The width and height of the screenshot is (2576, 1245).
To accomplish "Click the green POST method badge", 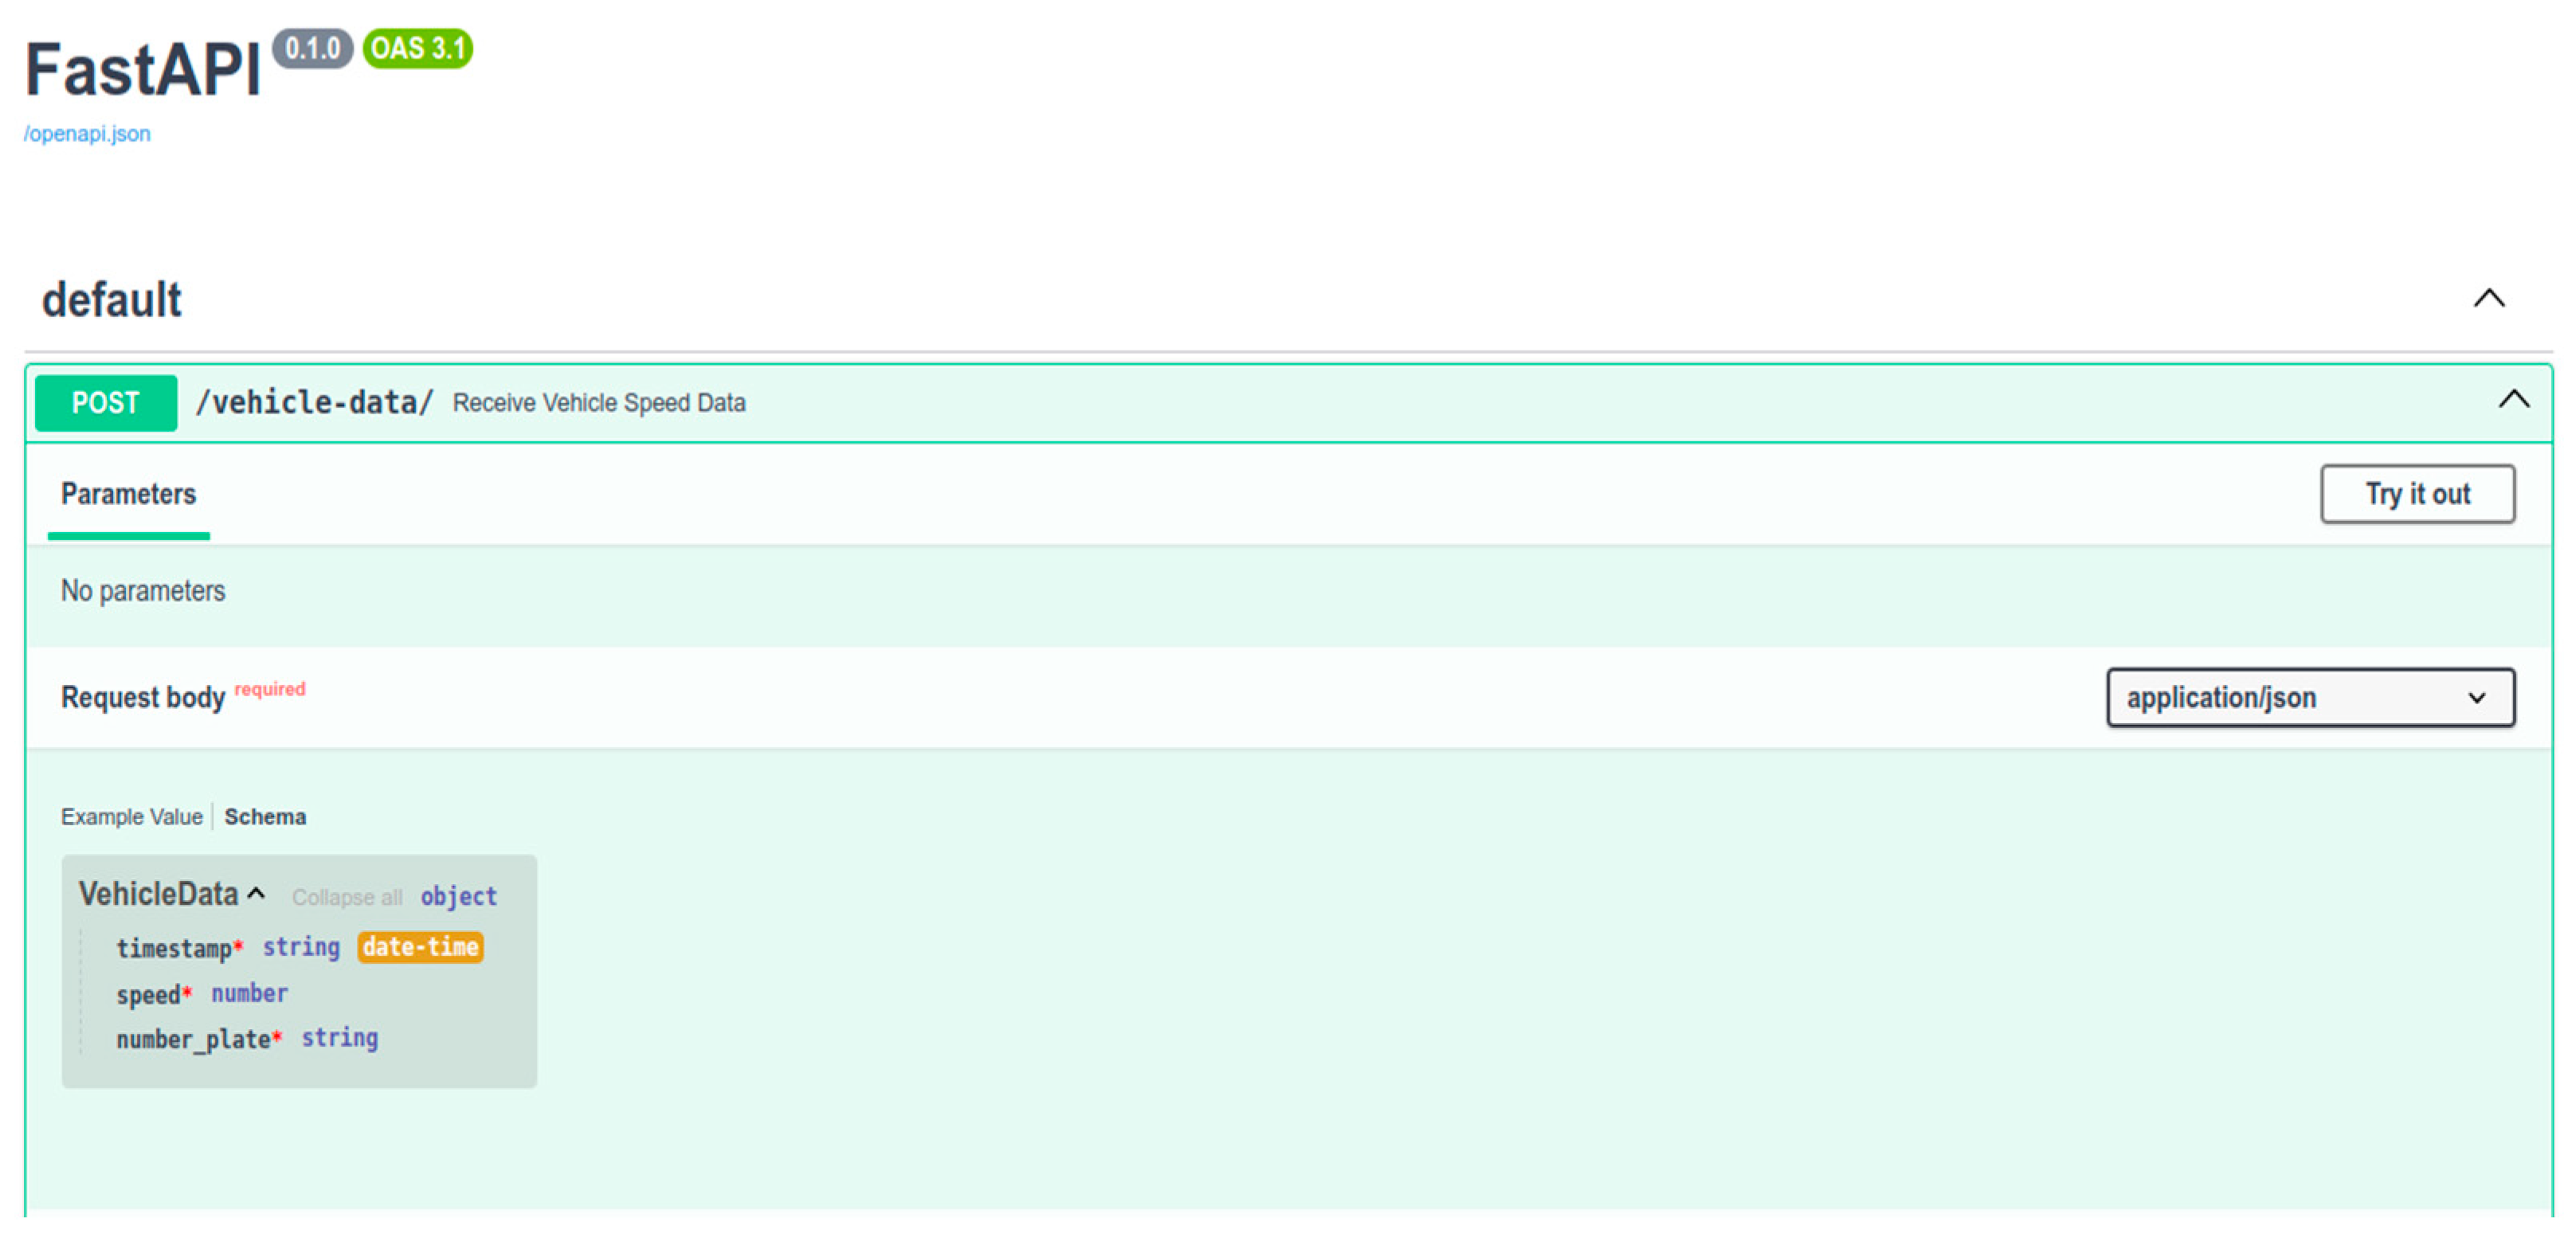I will 105,402.
